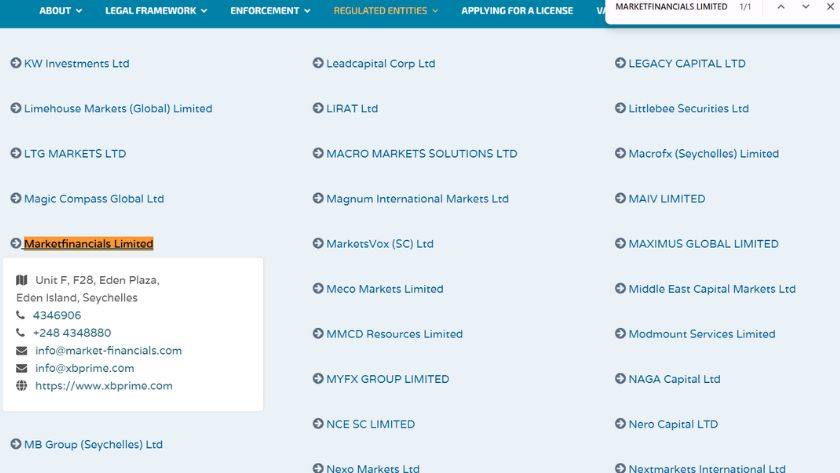Click arrow icon beside KW Investments Ltd

coord(16,63)
